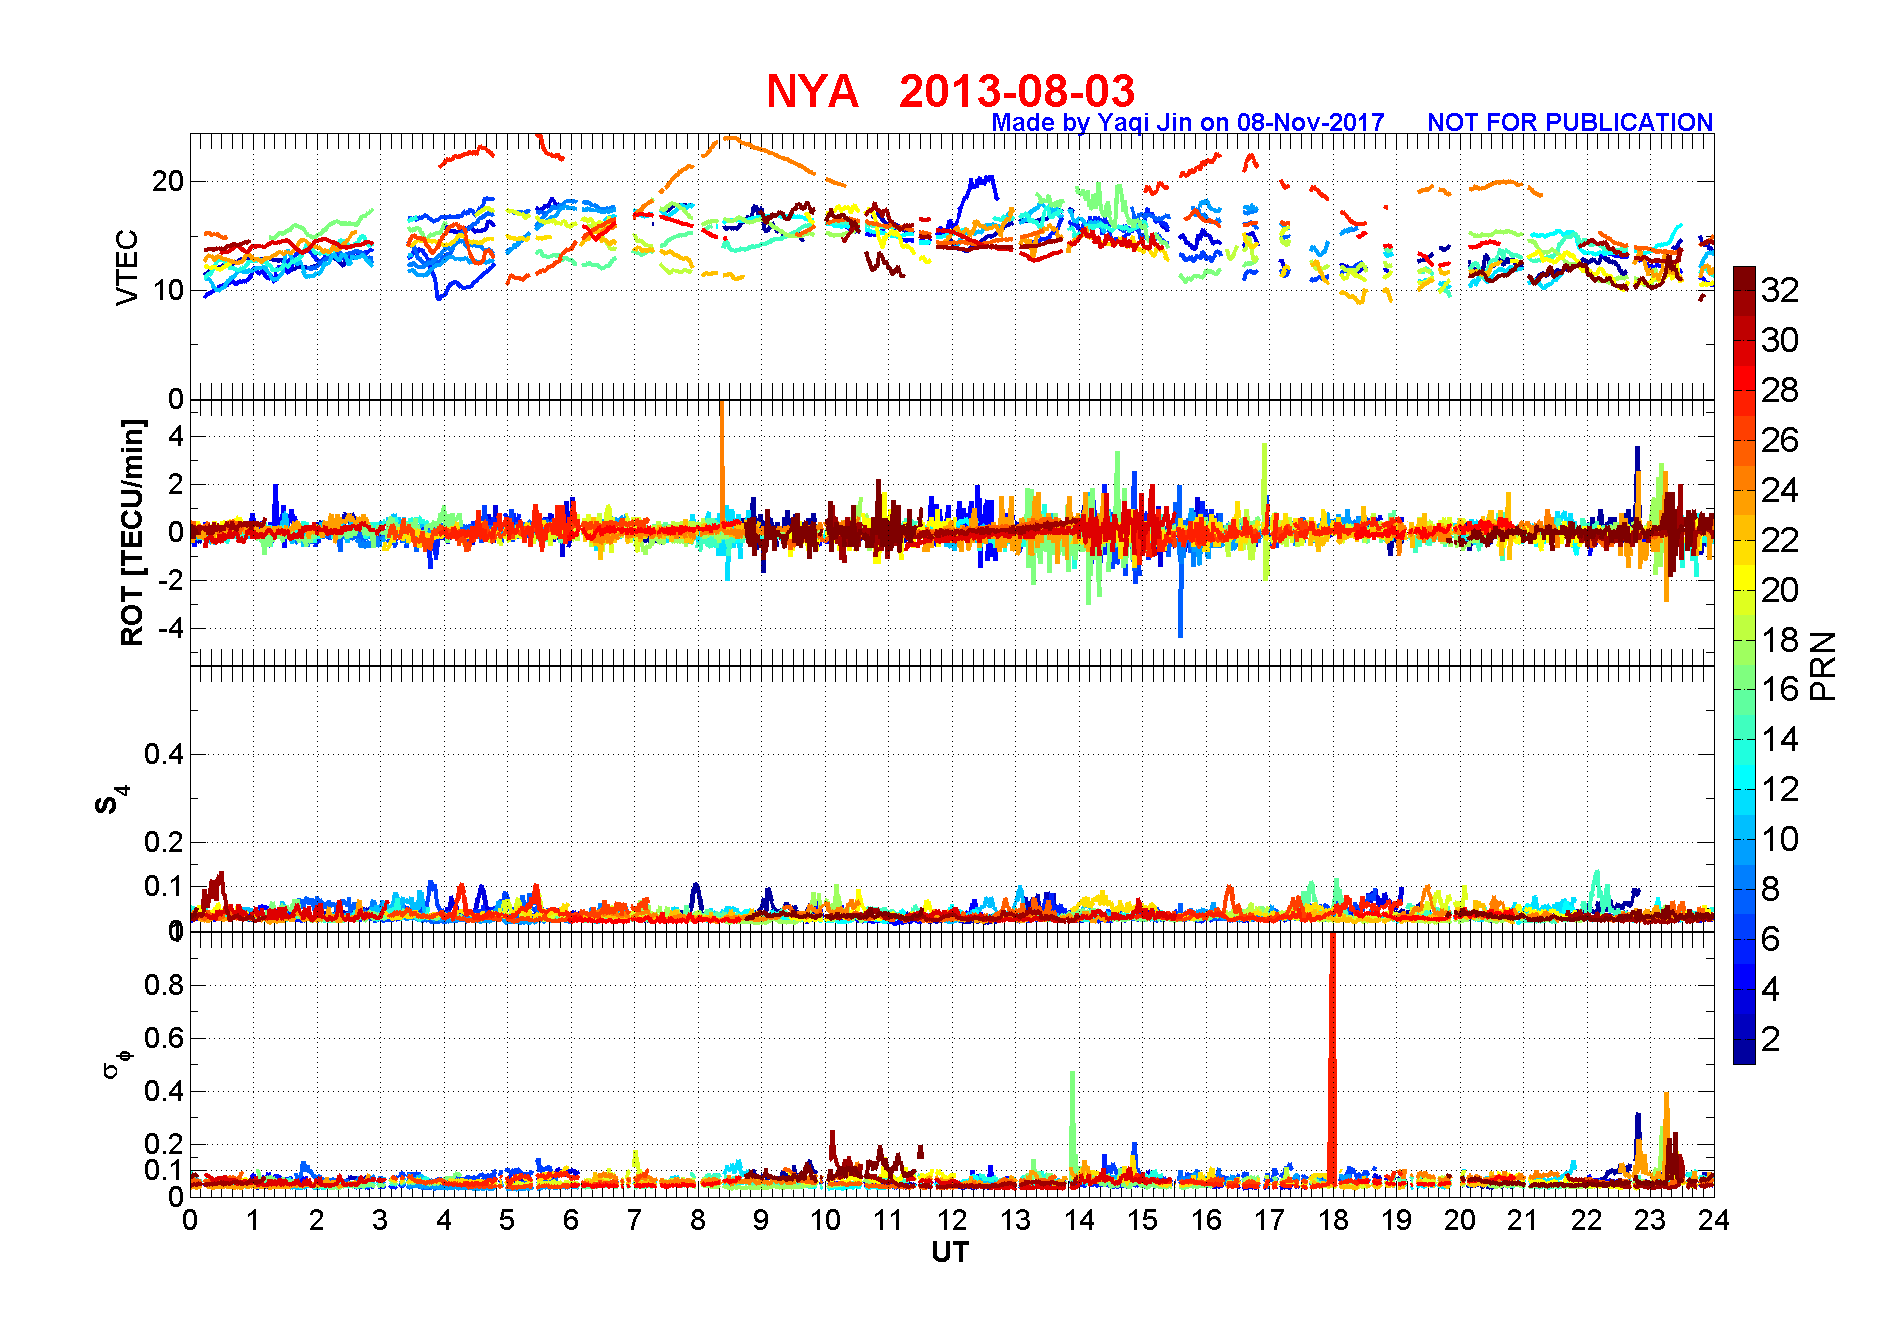
Task: Click the S4 y-axis tick 0.4
Action: click(164, 754)
